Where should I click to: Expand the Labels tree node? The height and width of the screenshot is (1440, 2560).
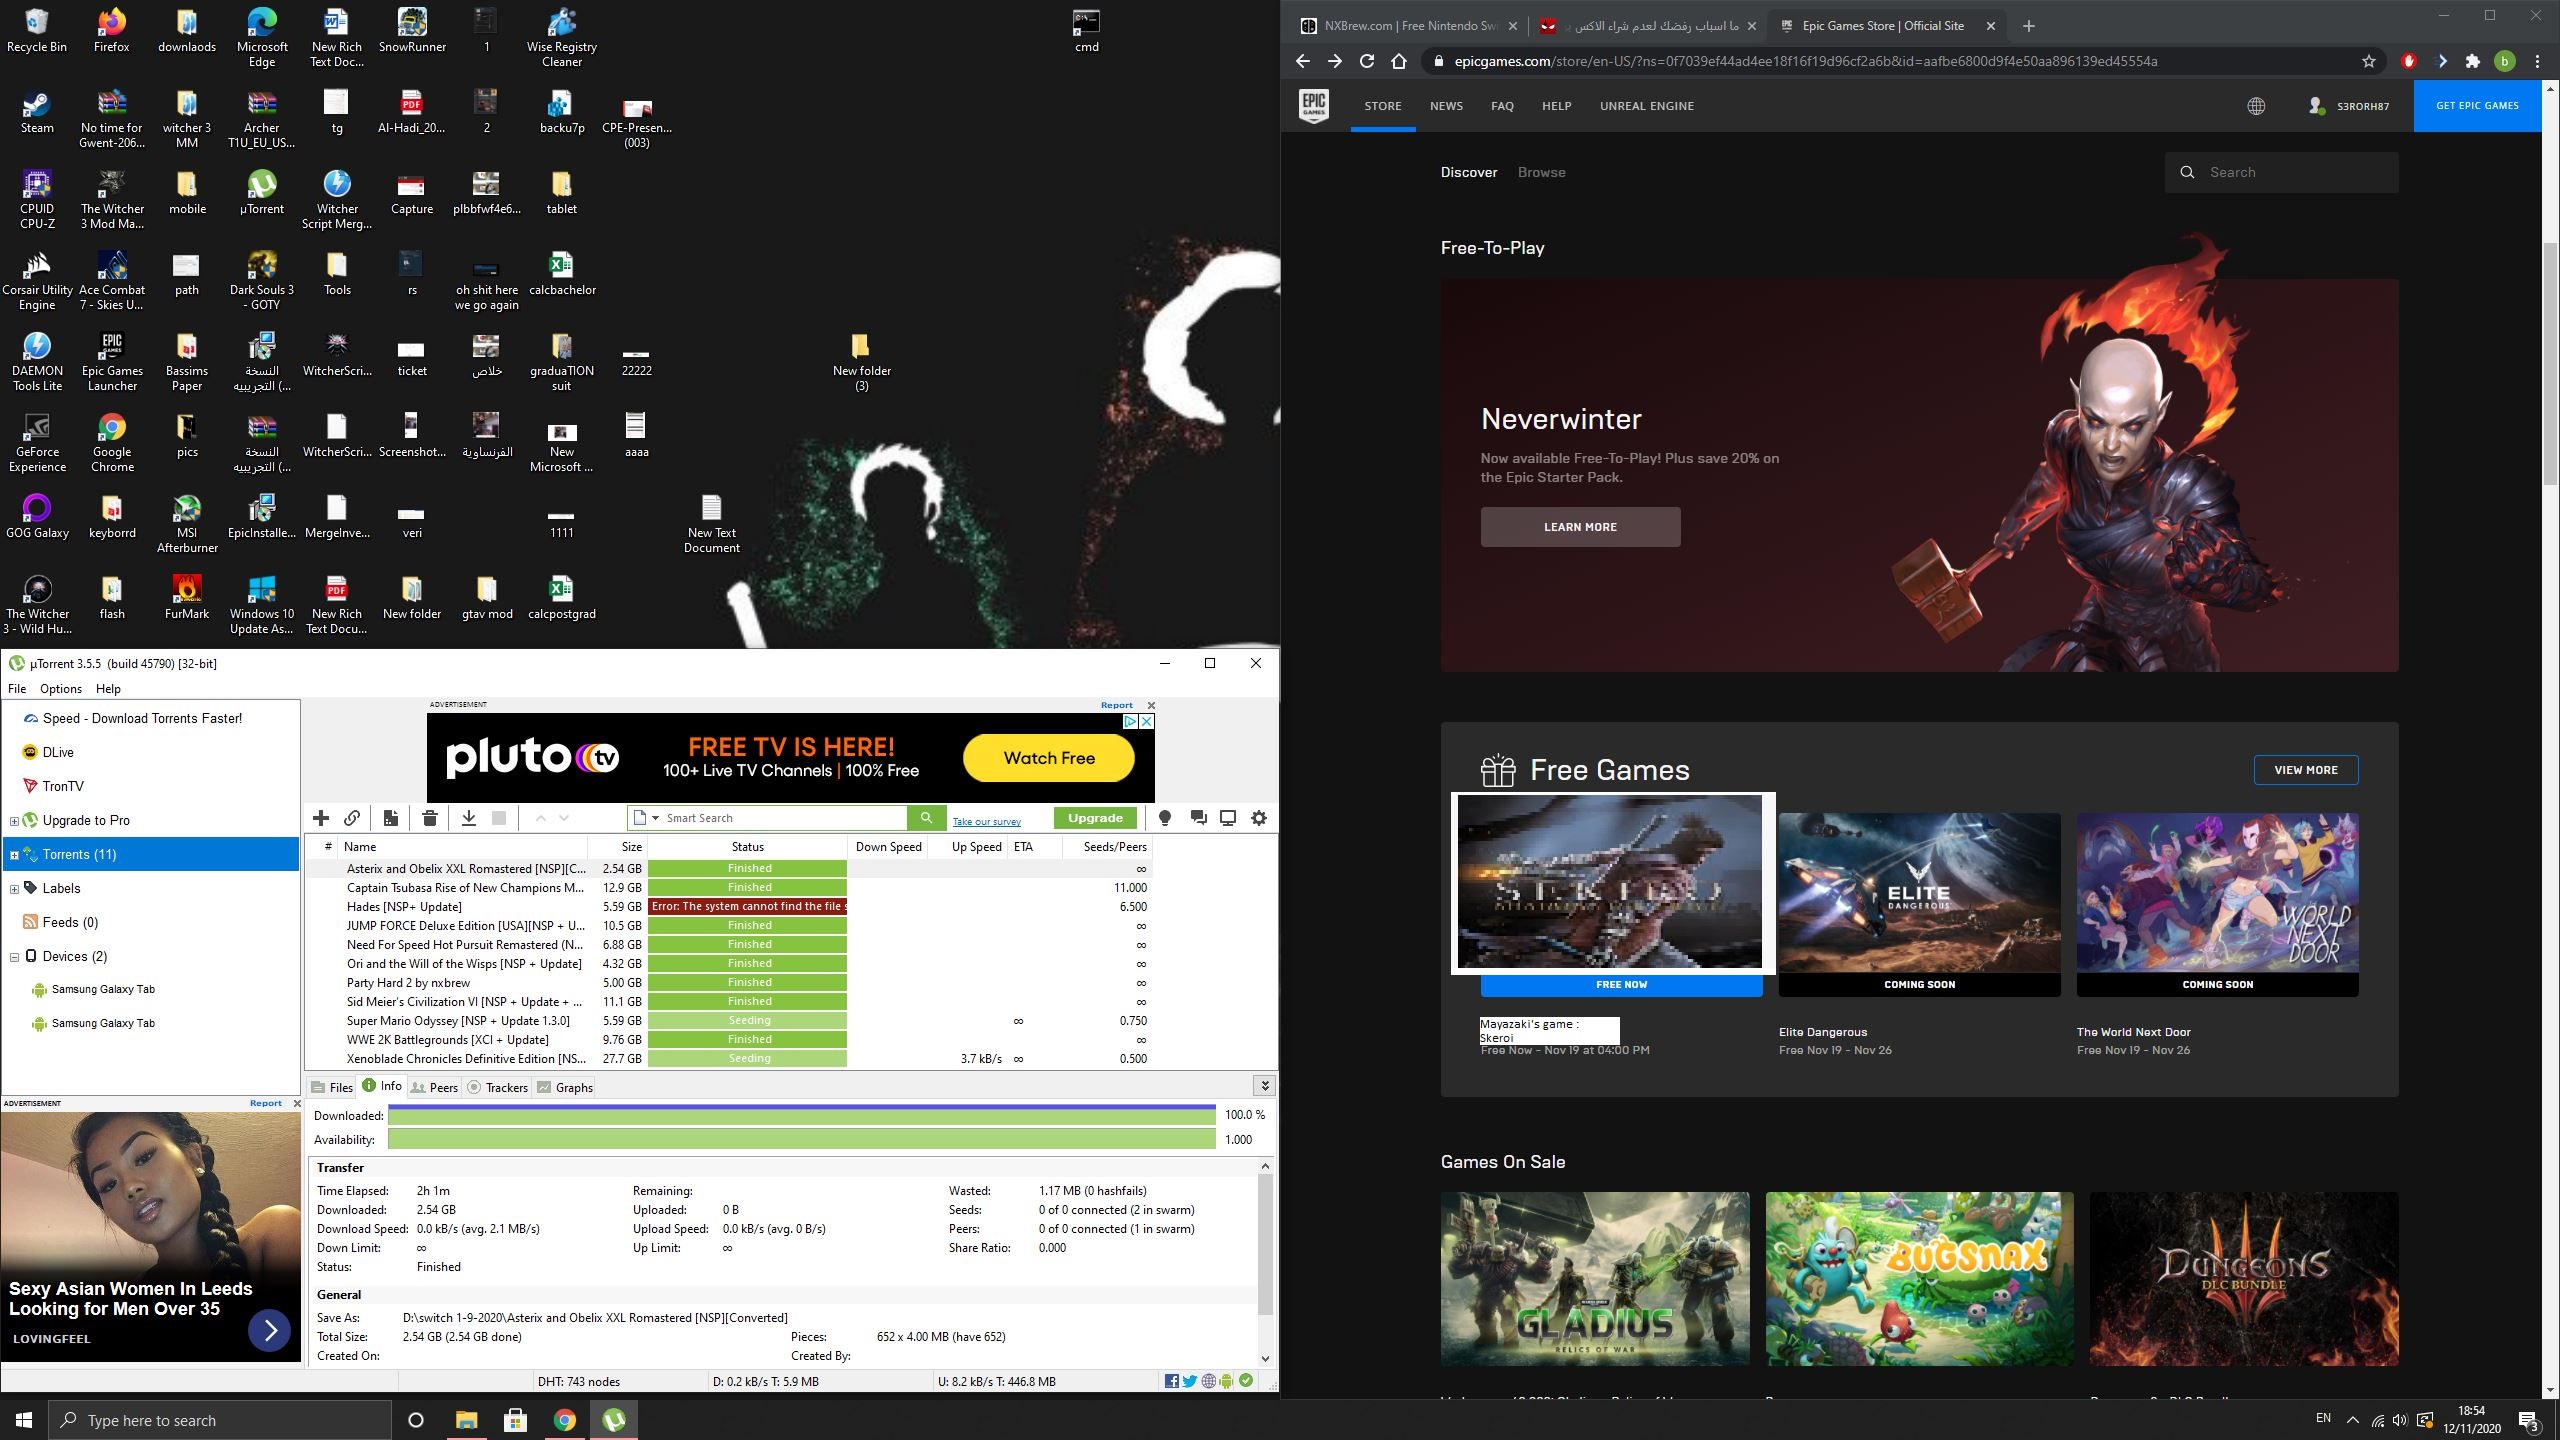pyautogui.click(x=14, y=889)
